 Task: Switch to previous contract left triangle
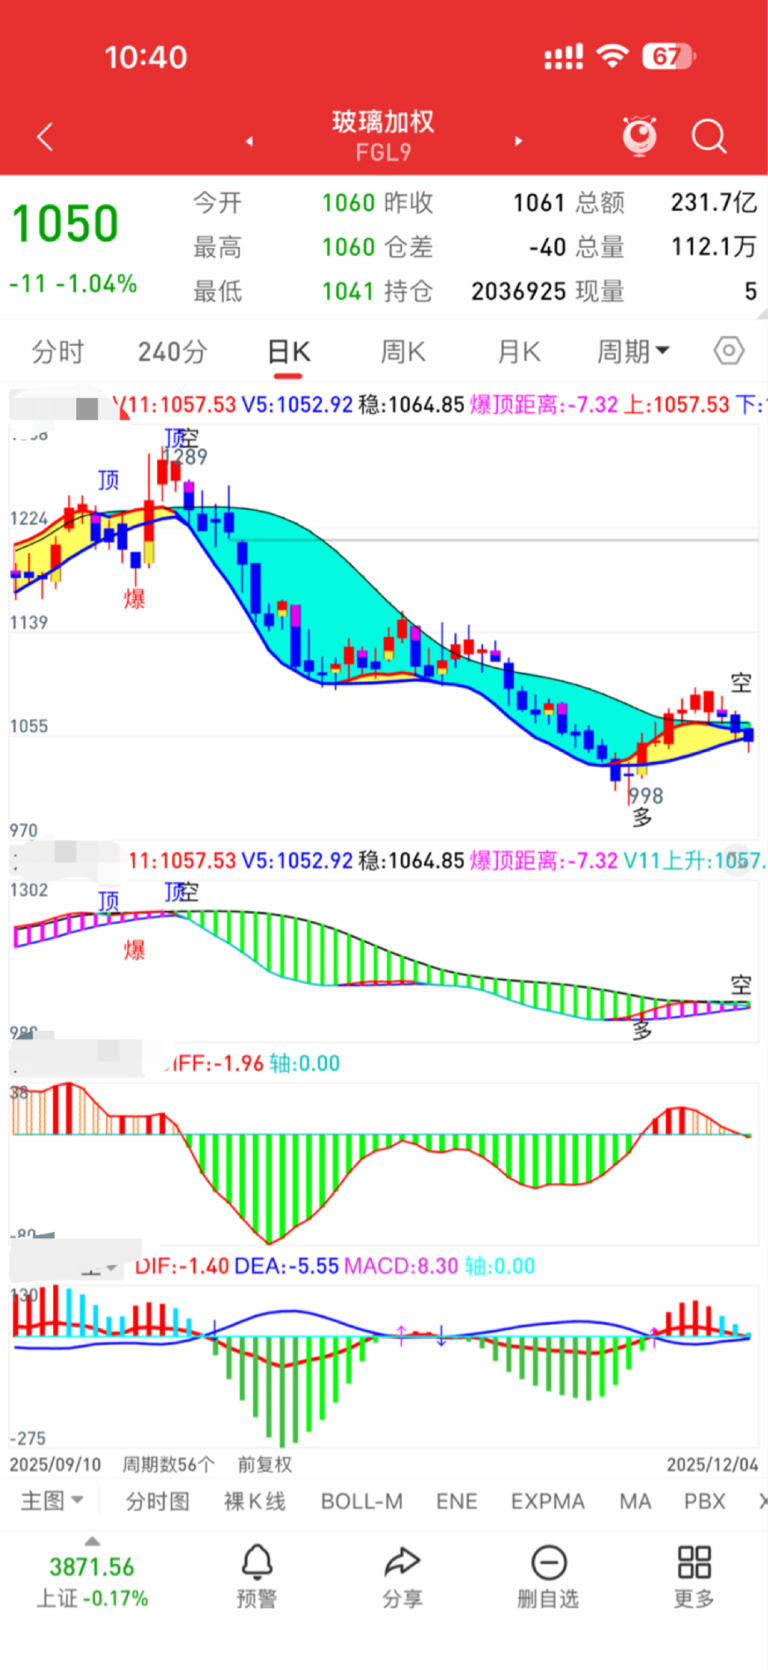tap(249, 141)
